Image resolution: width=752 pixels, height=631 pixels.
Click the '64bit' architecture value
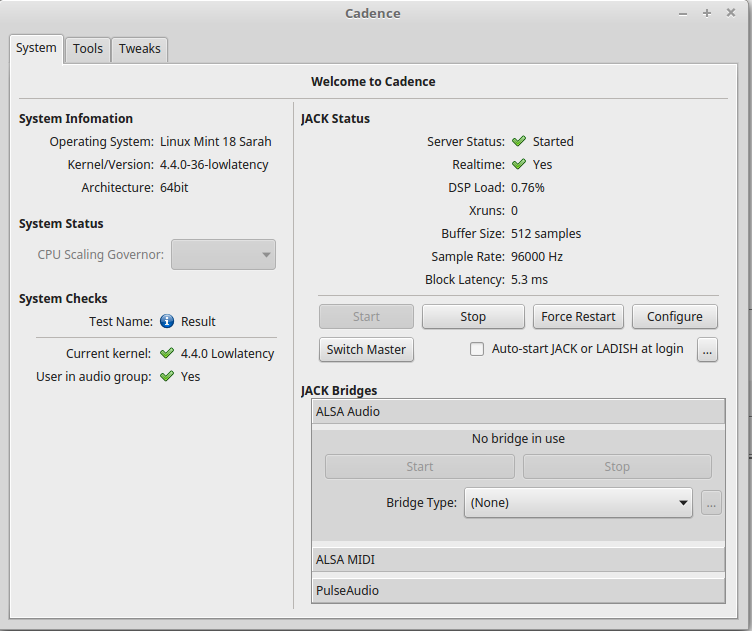pyautogui.click(x=174, y=187)
